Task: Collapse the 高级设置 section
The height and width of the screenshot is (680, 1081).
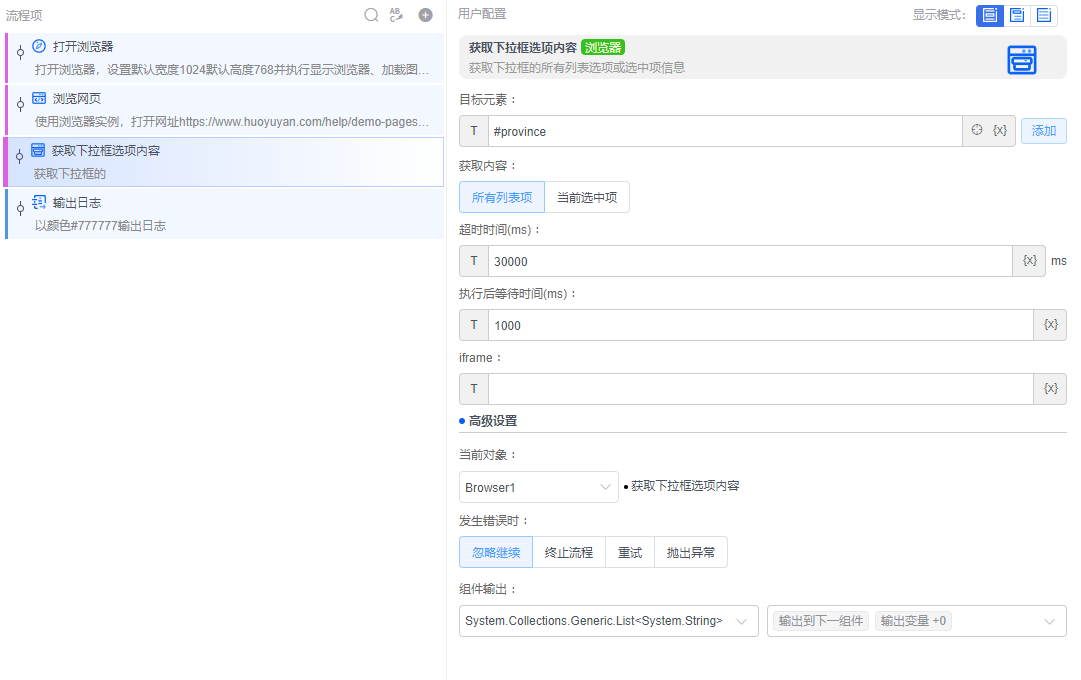Action: pos(490,420)
